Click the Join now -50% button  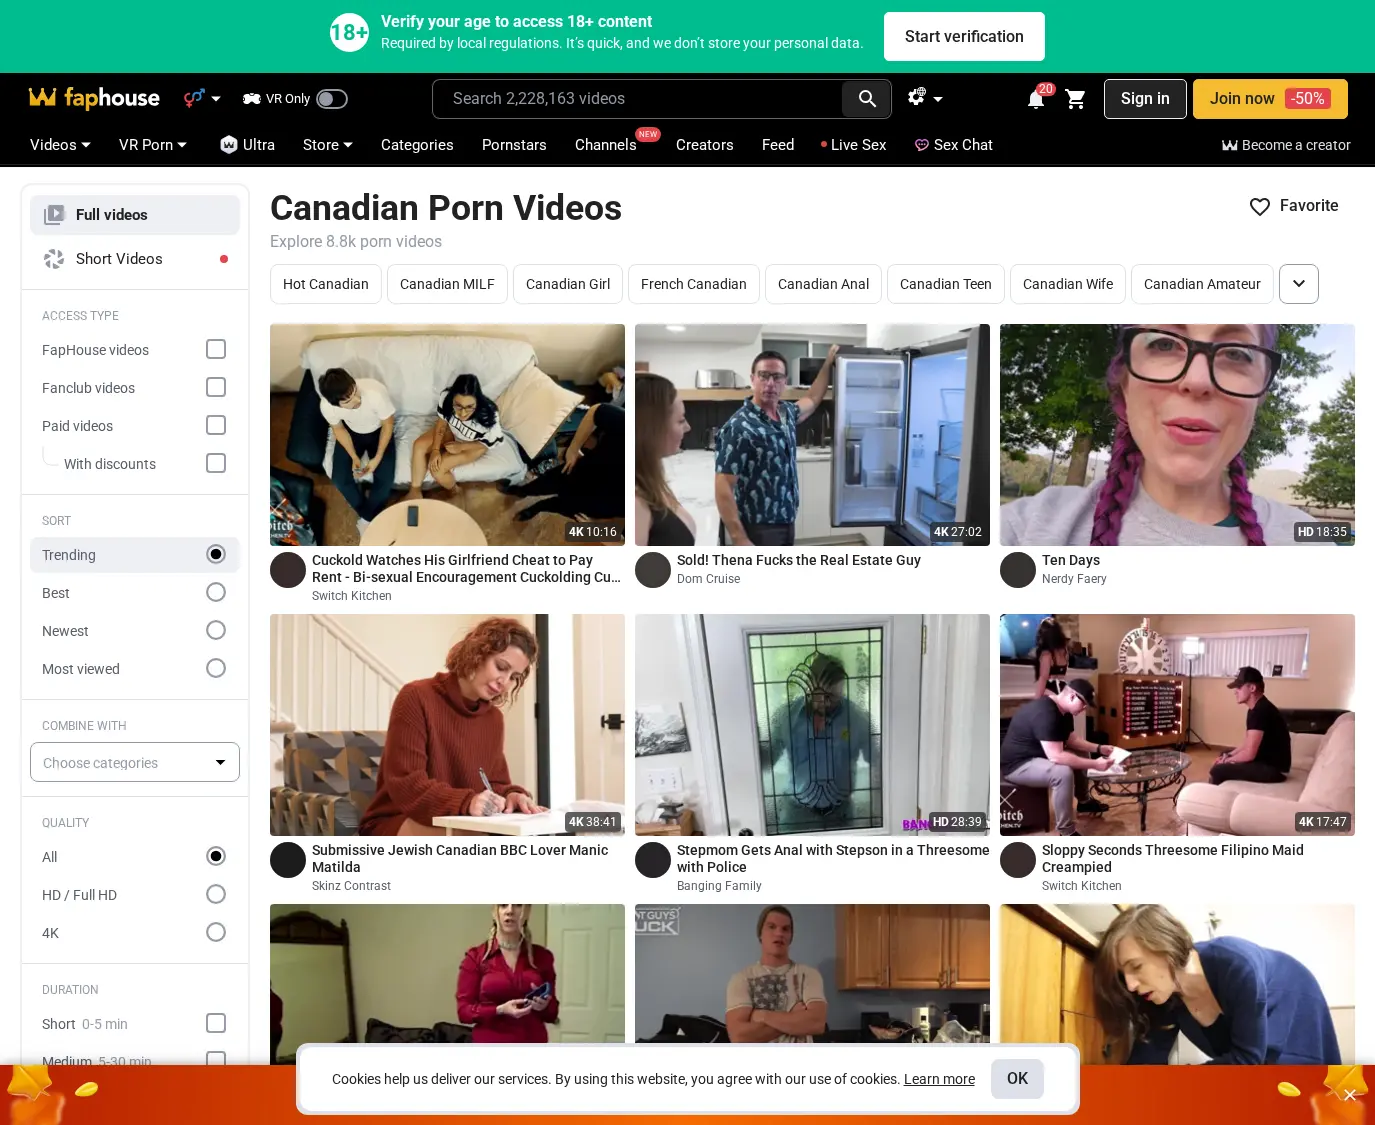click(1270, 99)
